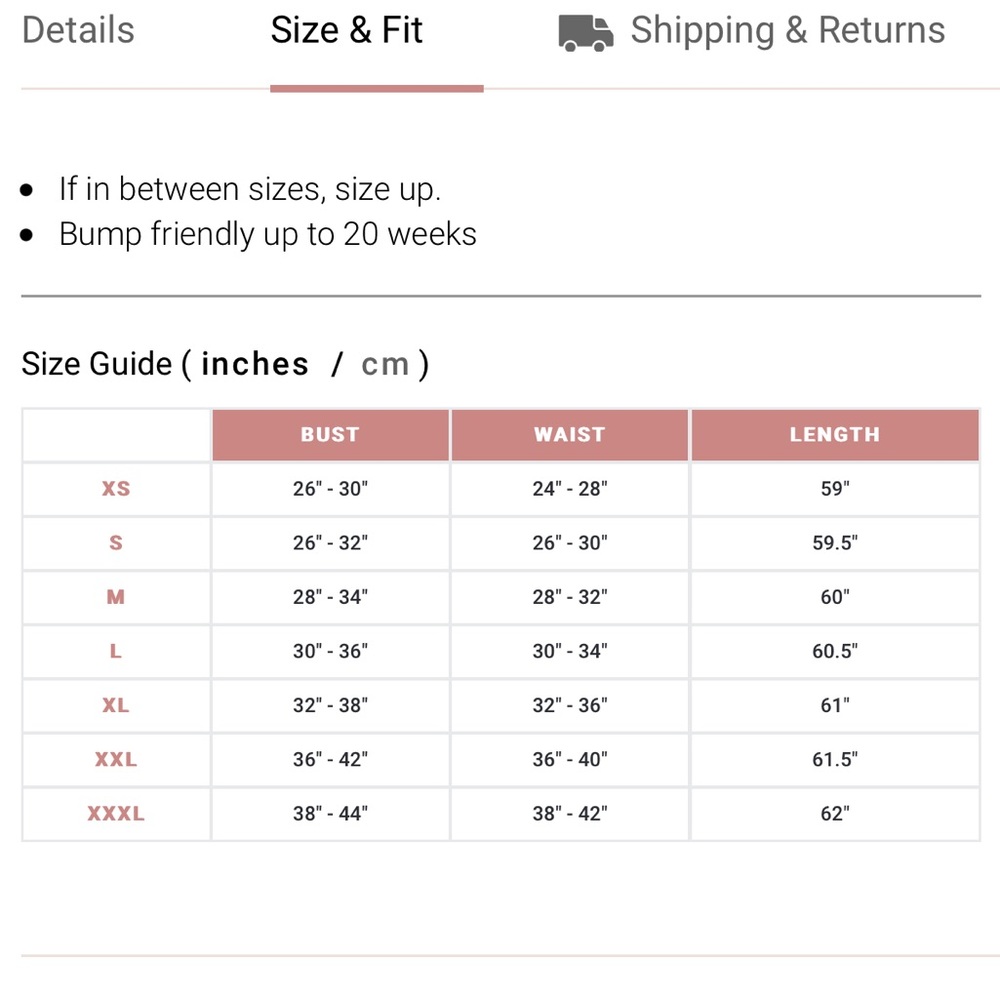Open the Shipping & Returns tab
The width and height of the screenshot is (1000, 1000).
click(787, 30)
